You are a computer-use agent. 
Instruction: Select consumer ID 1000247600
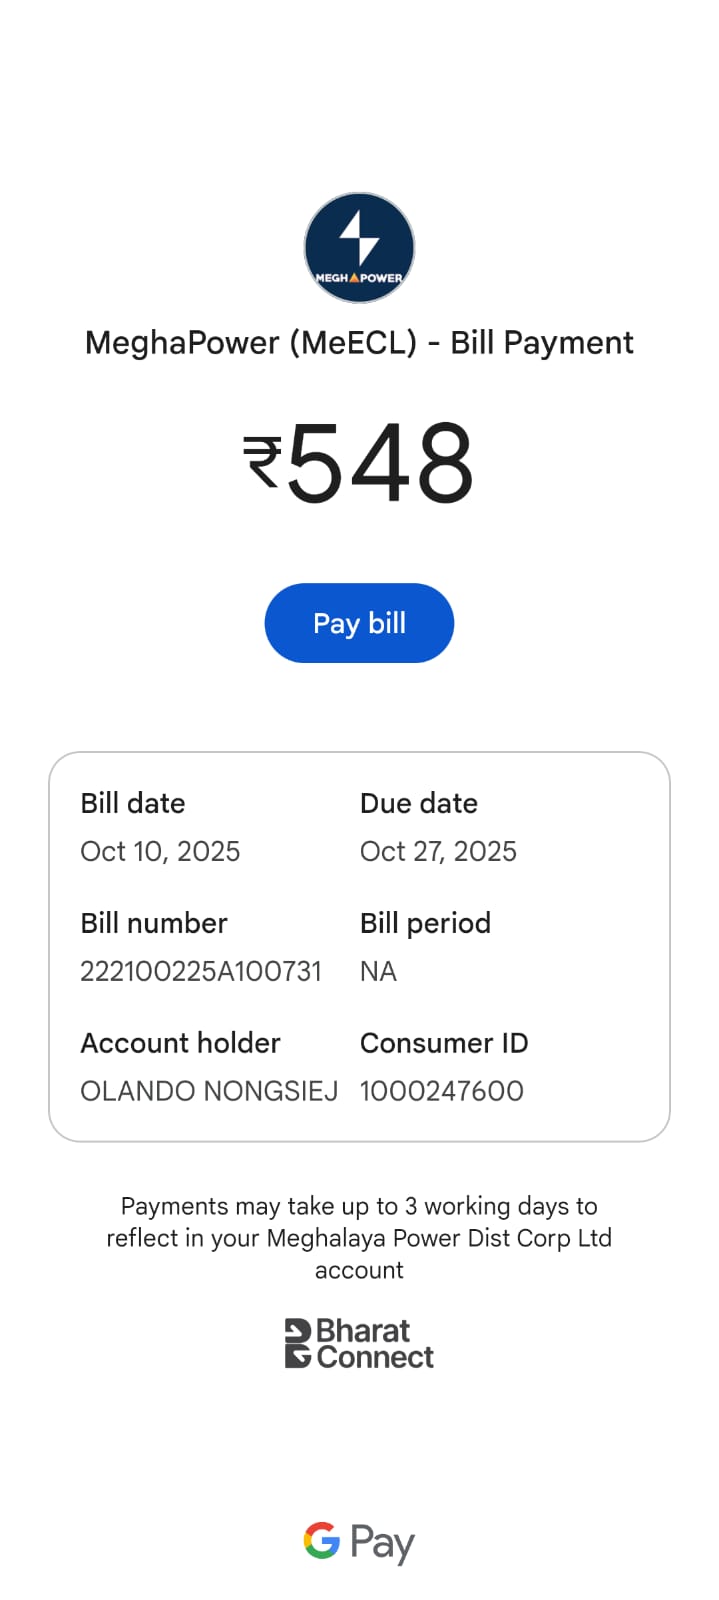pyautogui.click(x=441, y=1091)
